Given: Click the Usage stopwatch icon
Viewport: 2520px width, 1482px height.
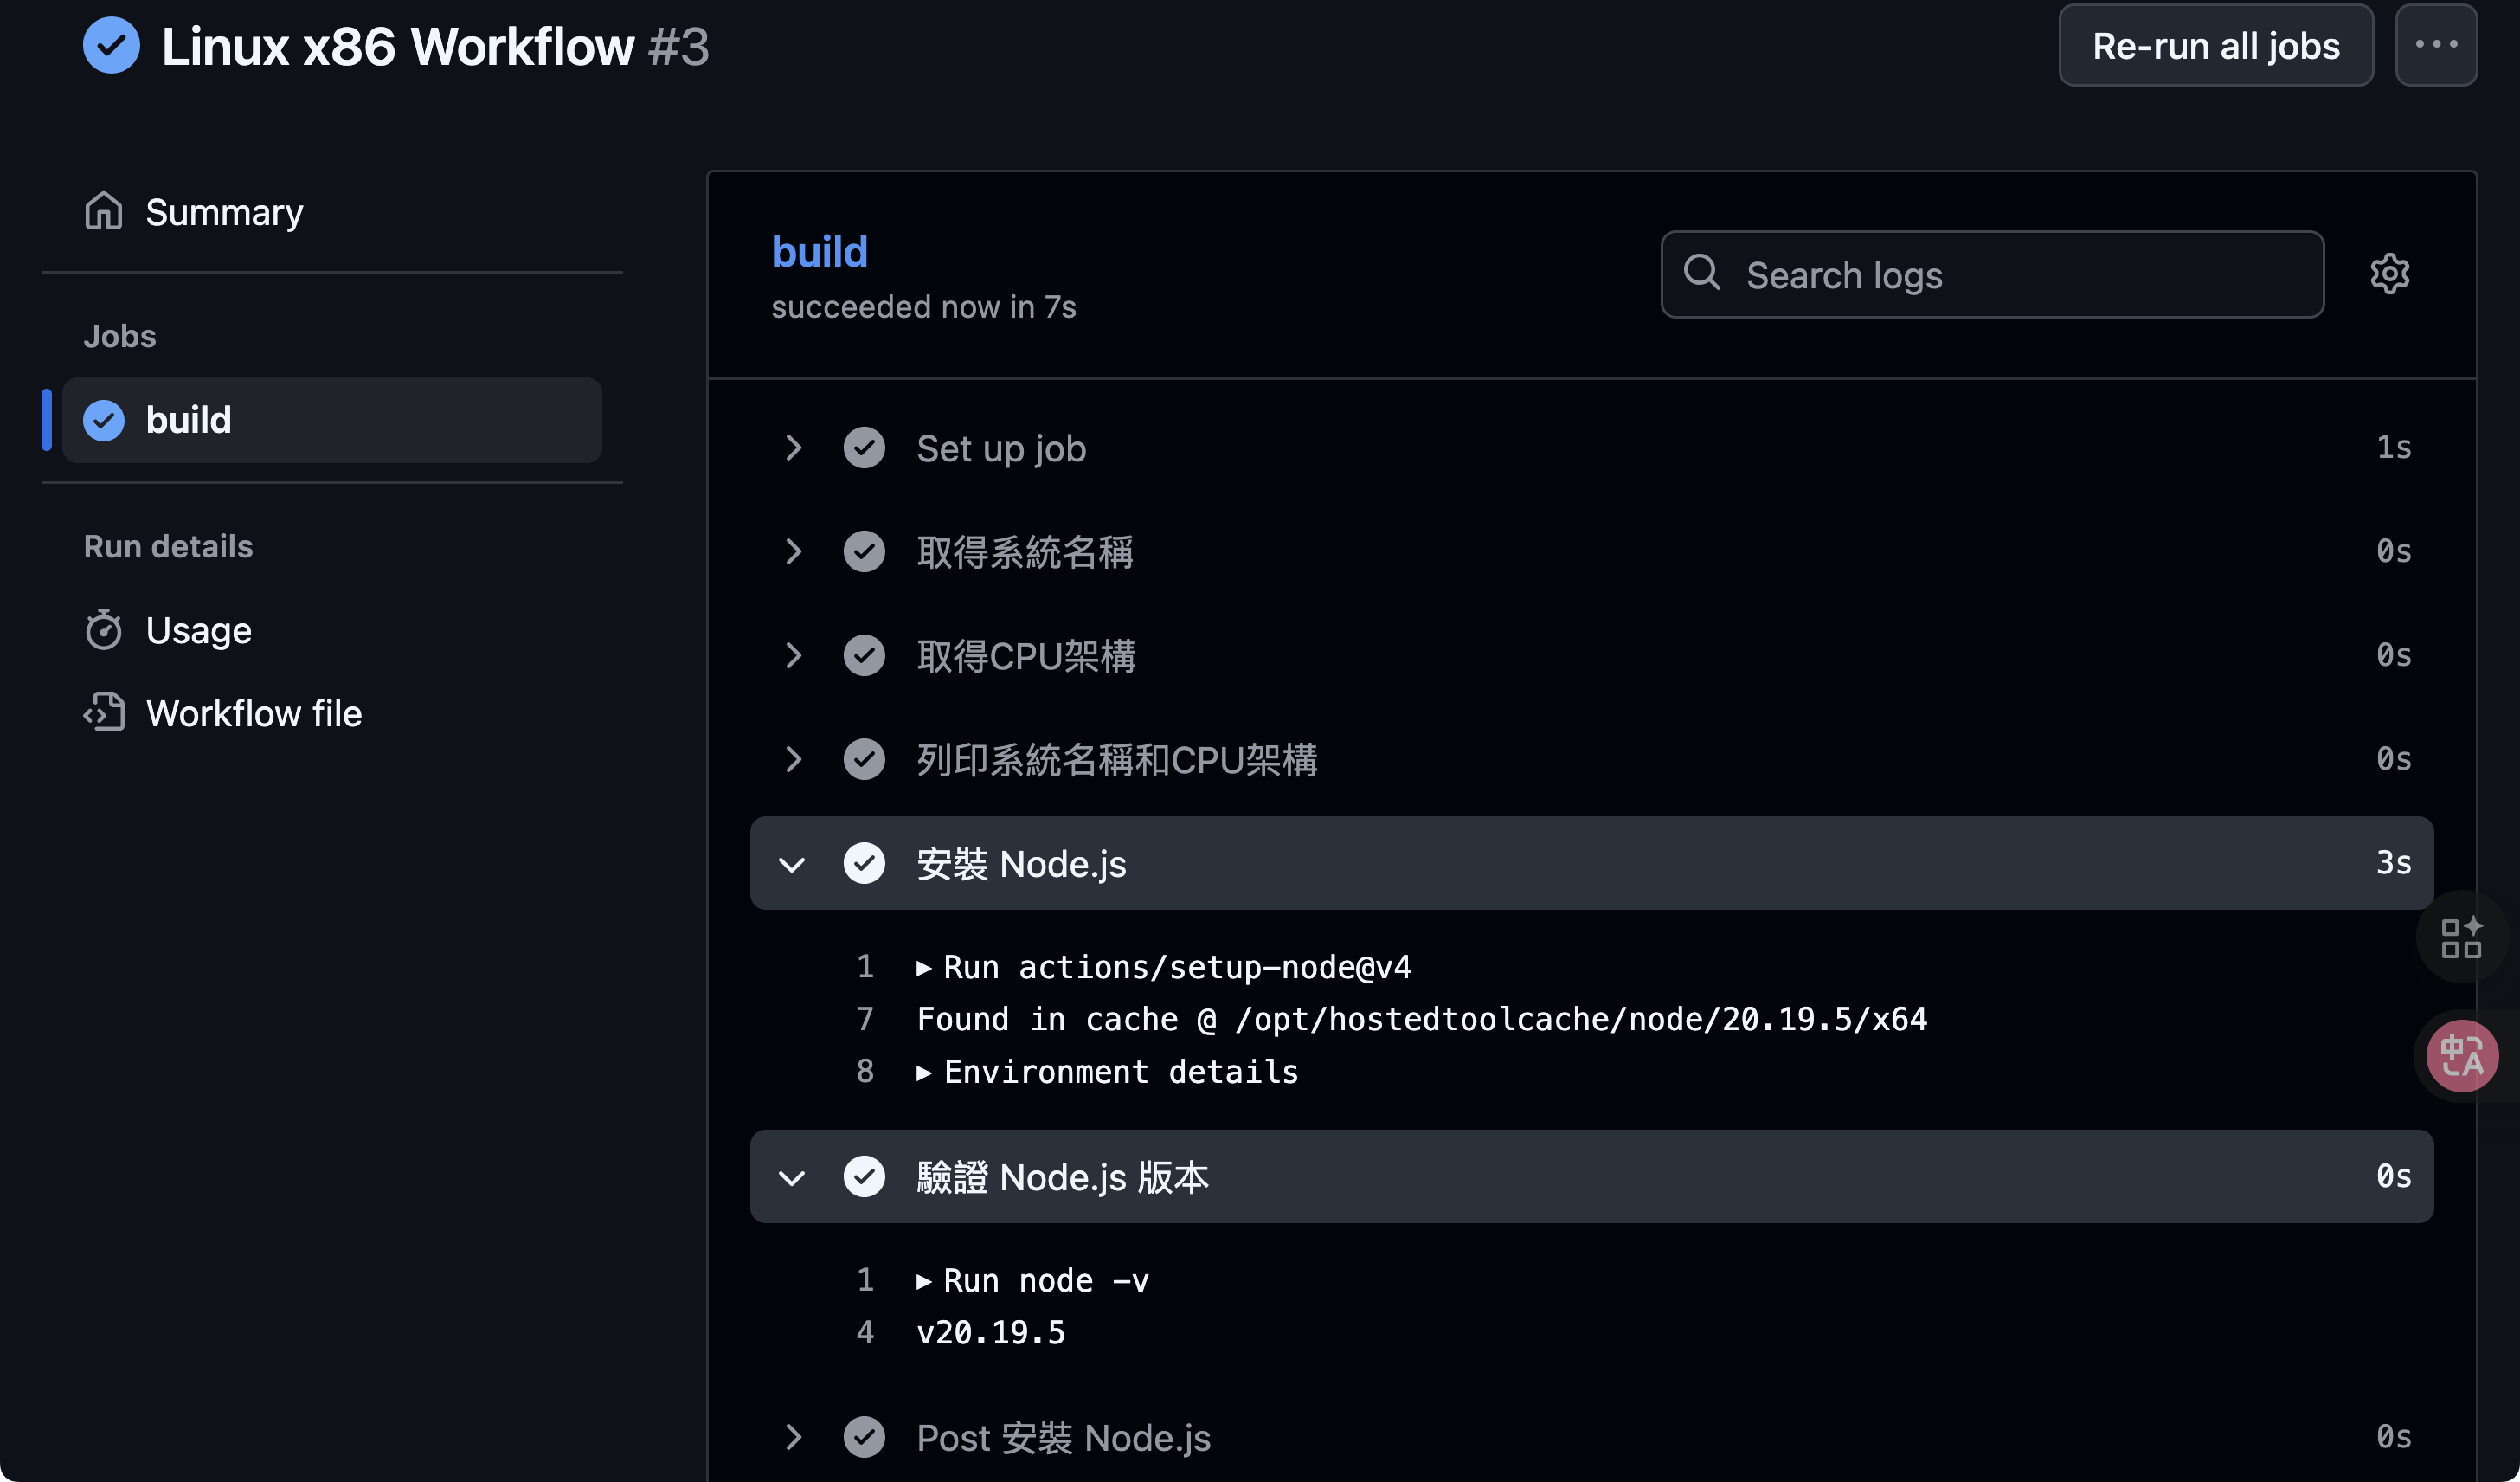Looking at the screenshot, I should 104,630.
